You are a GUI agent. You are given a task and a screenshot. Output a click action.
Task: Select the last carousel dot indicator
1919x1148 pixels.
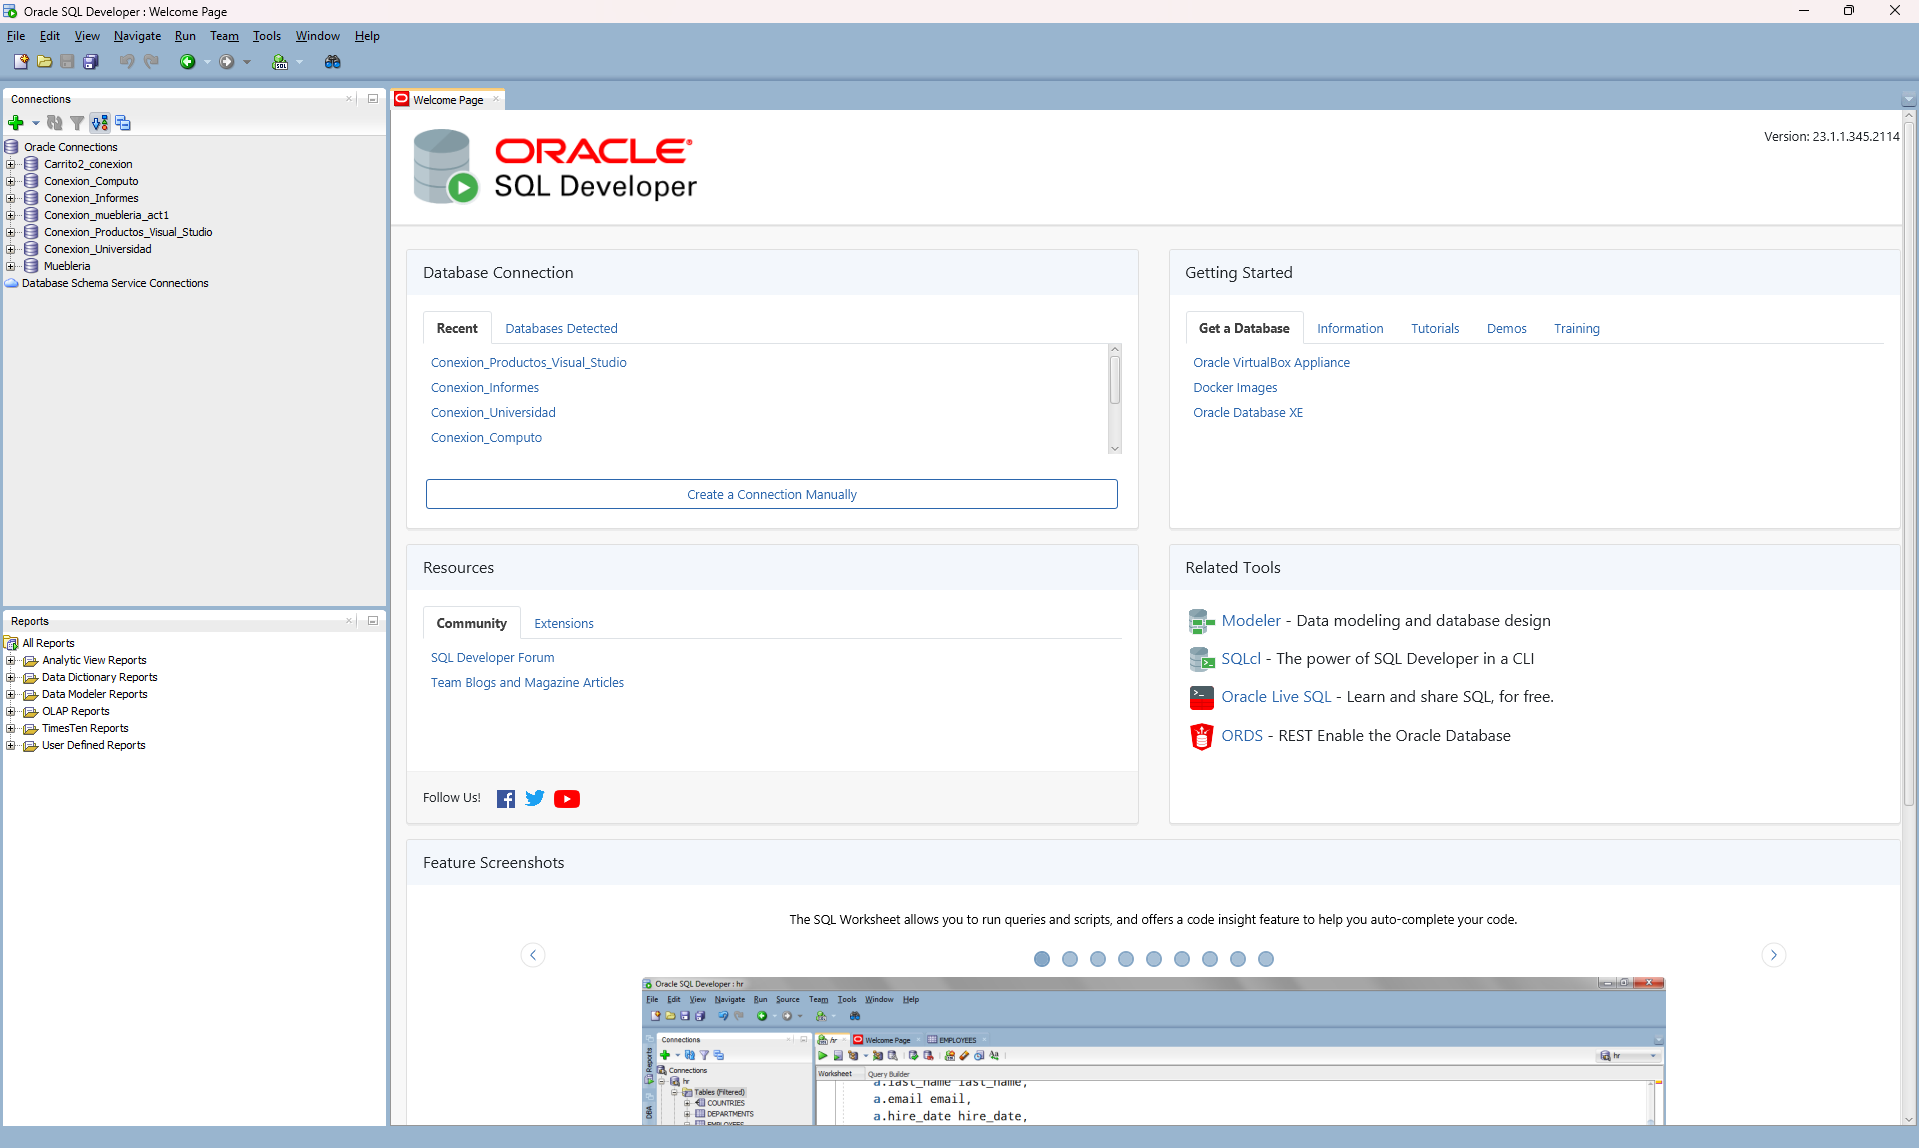pos(1266,959)
